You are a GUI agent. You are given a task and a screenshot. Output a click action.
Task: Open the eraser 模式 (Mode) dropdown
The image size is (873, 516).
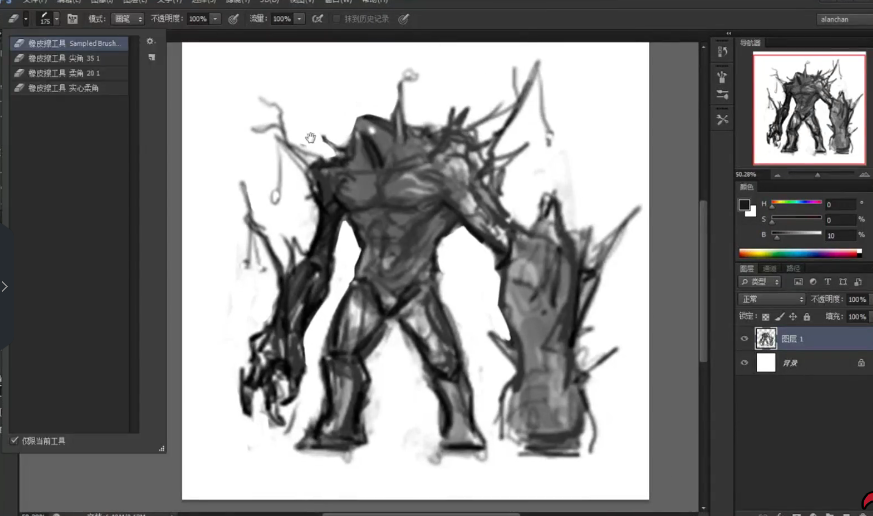pos(127,19)
